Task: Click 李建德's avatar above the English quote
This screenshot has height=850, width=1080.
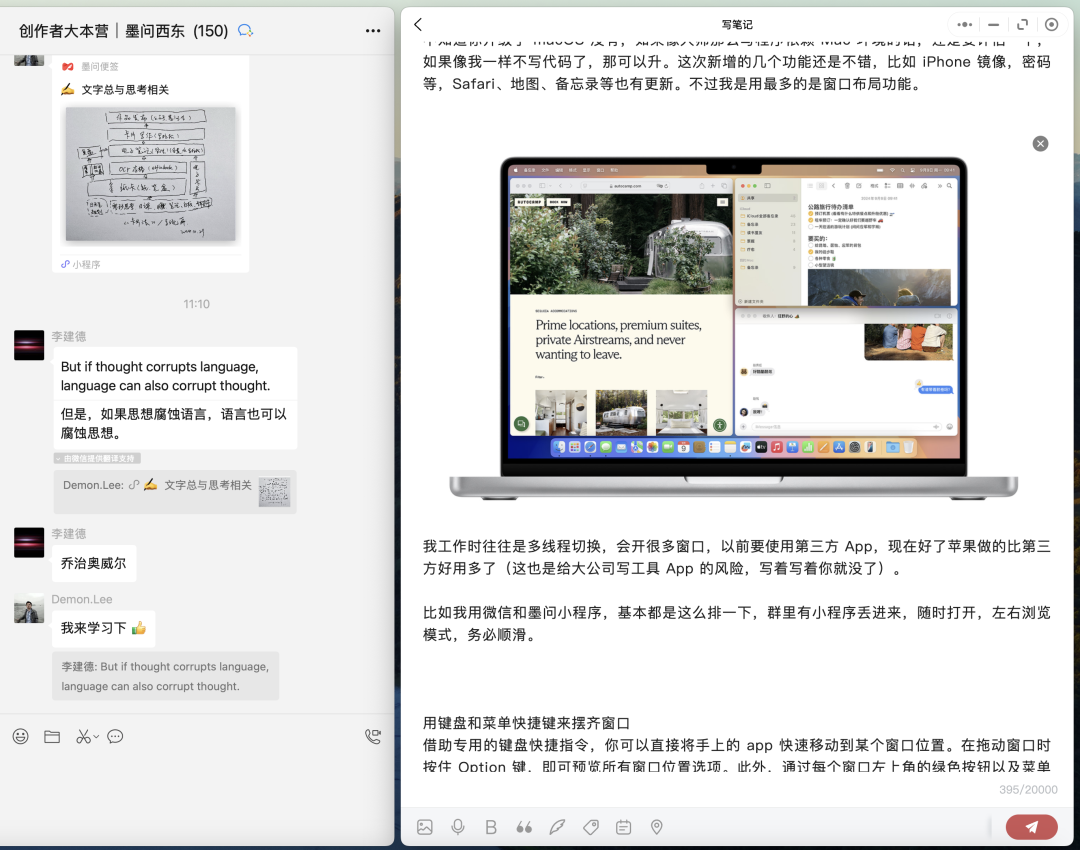Action: tap(29, 345)
